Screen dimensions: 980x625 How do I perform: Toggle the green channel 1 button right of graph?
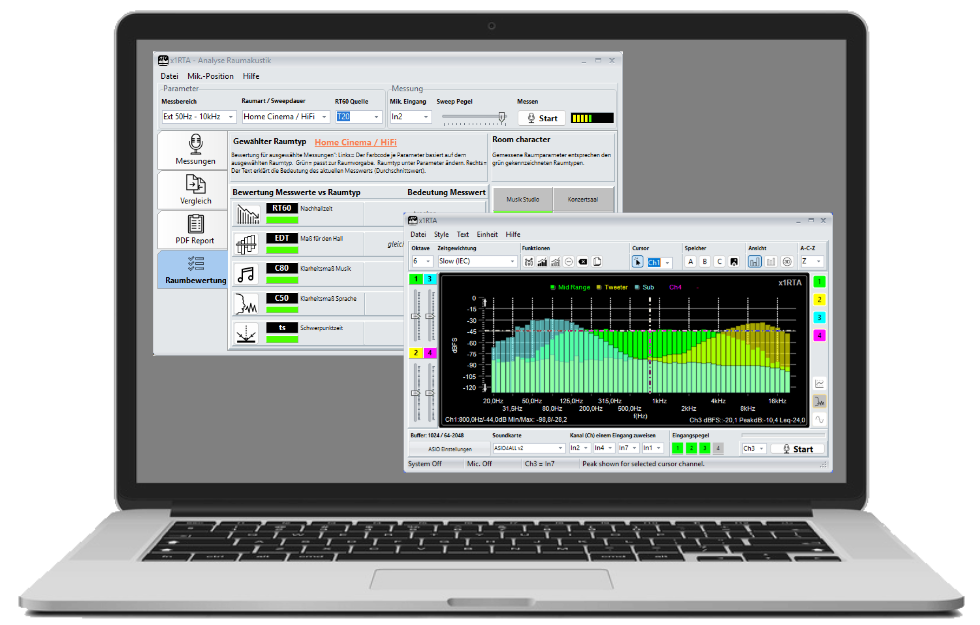pyautogui.click(x=819, y=282)
